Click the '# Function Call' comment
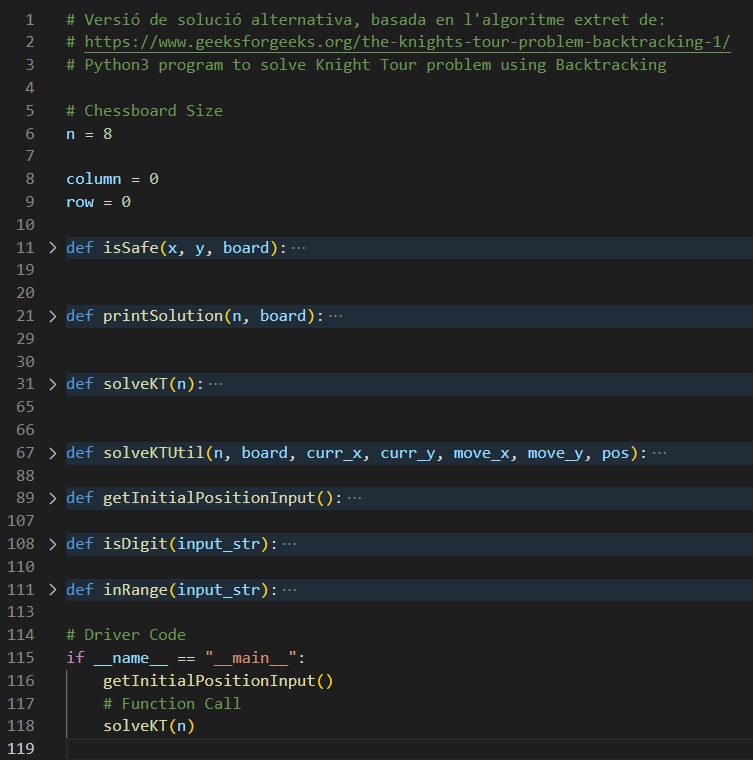 point(172,704)
